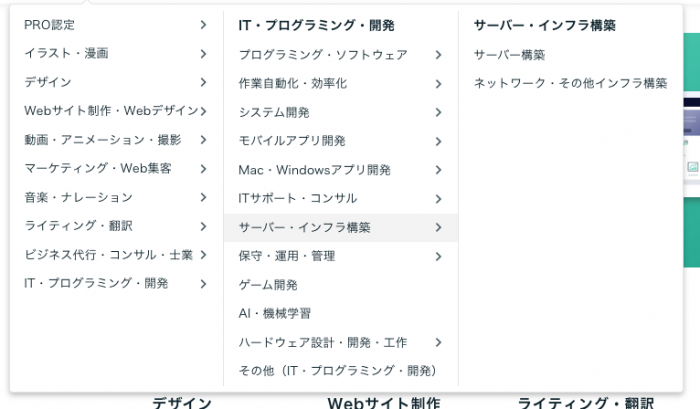Select Webサイト制作・Webデザイン category
Image resolution: width=700 pixels, height=409 pixels.
click(110, 111)
